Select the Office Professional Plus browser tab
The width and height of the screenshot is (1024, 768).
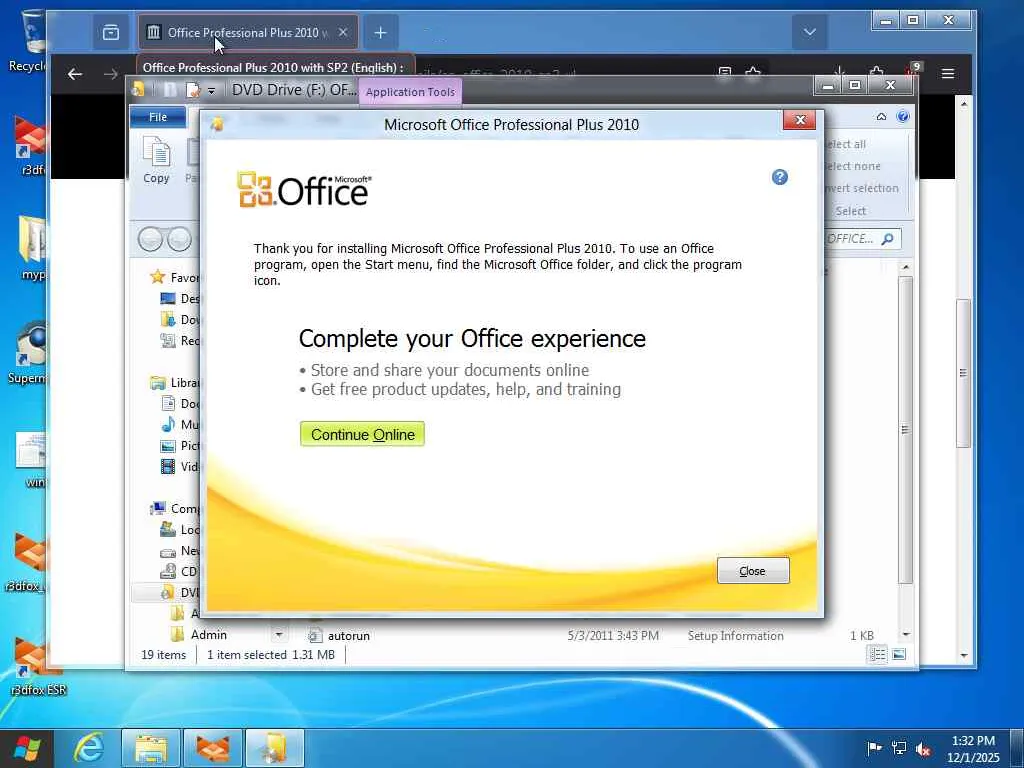point(248,32)
